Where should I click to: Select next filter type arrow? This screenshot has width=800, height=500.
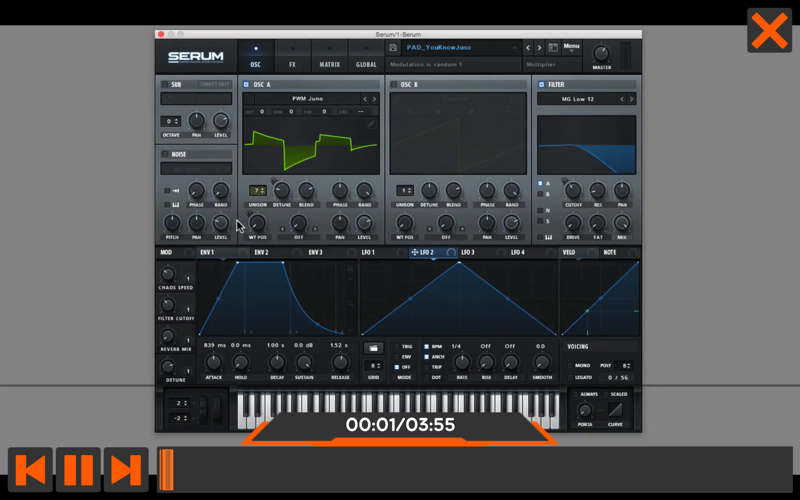tap(631, 99)
